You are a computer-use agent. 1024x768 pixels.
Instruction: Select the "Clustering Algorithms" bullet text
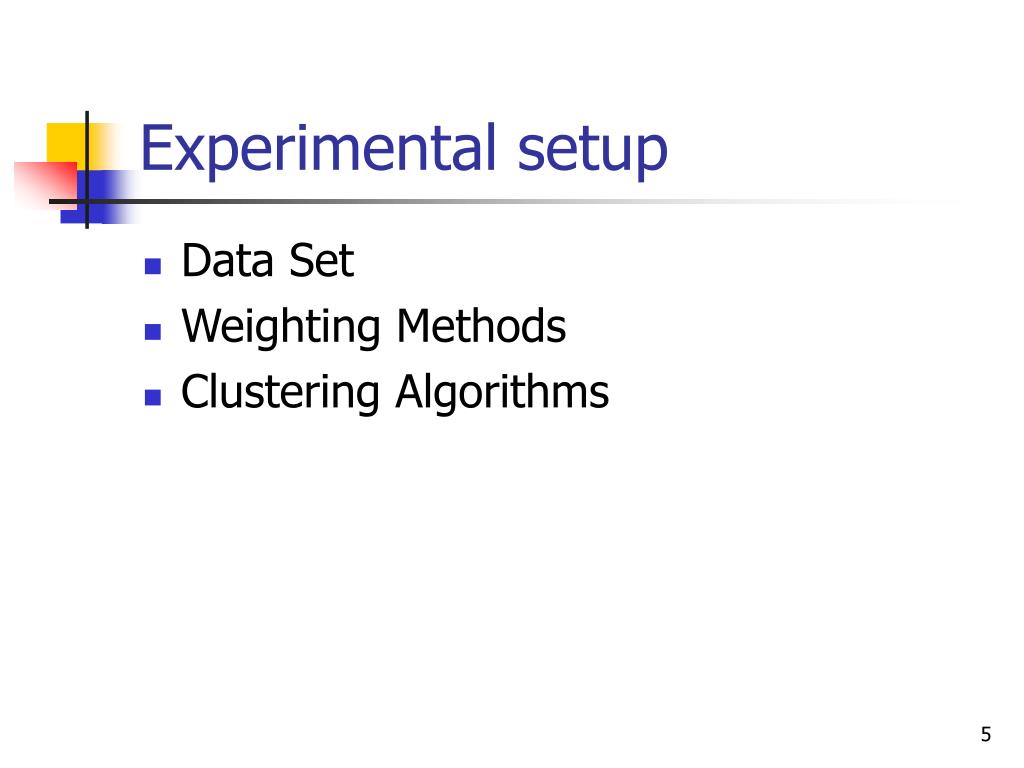click(395, 392)
